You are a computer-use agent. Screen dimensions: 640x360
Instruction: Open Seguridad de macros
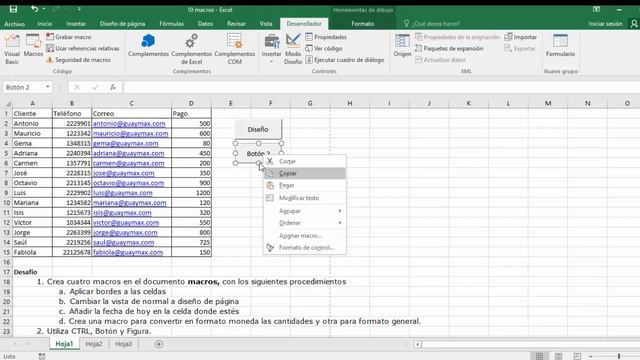click(78, 60)
